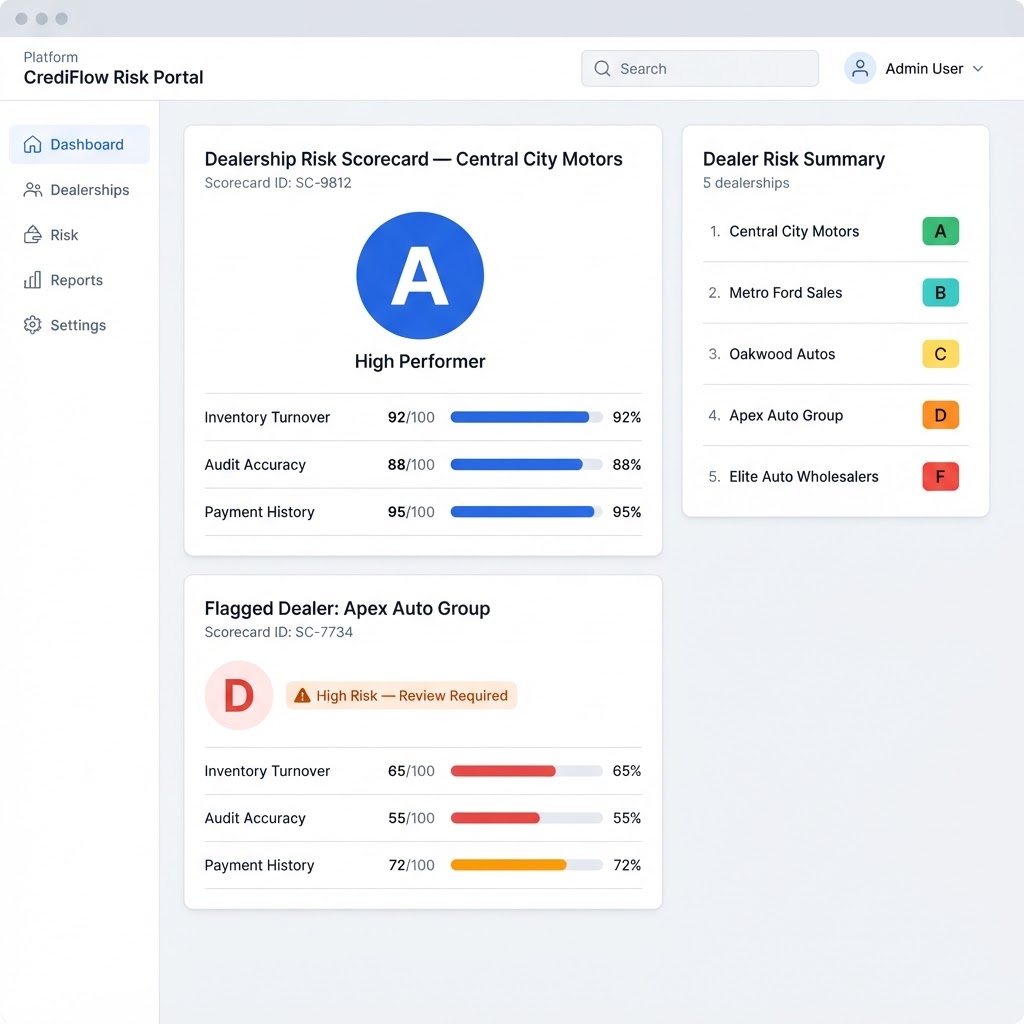Click teal B badge for Metro Ford Sales
Image resolution: width=1024 pixels, height=1024 pixels.
[940, 293]
